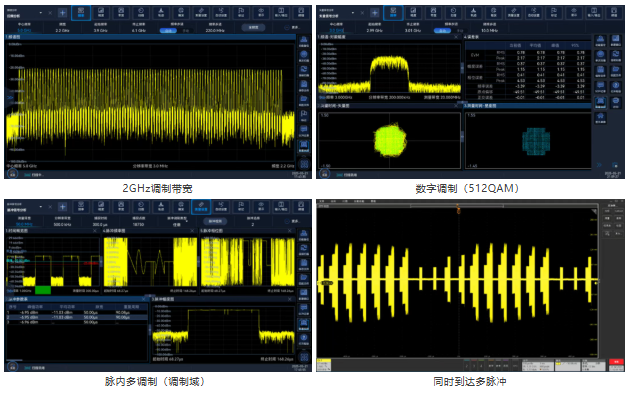Expand the mode dropdown arrow in 512QAM screen
This screenshot has height=393, width=628.
coord(353,13)
